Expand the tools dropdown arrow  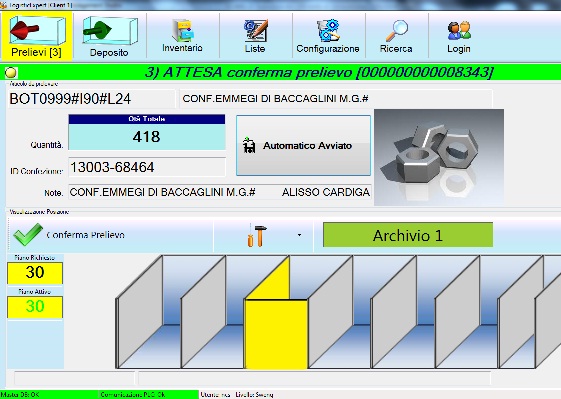pos(299,235)
